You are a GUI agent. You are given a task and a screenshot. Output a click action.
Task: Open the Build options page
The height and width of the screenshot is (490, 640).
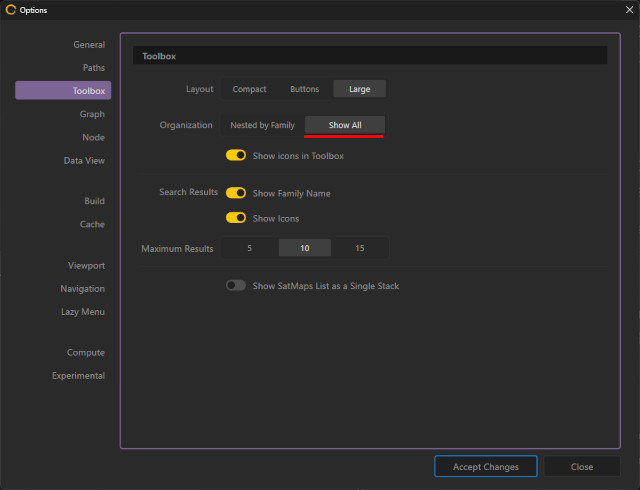pyautogui.click(x=94, y=201)
